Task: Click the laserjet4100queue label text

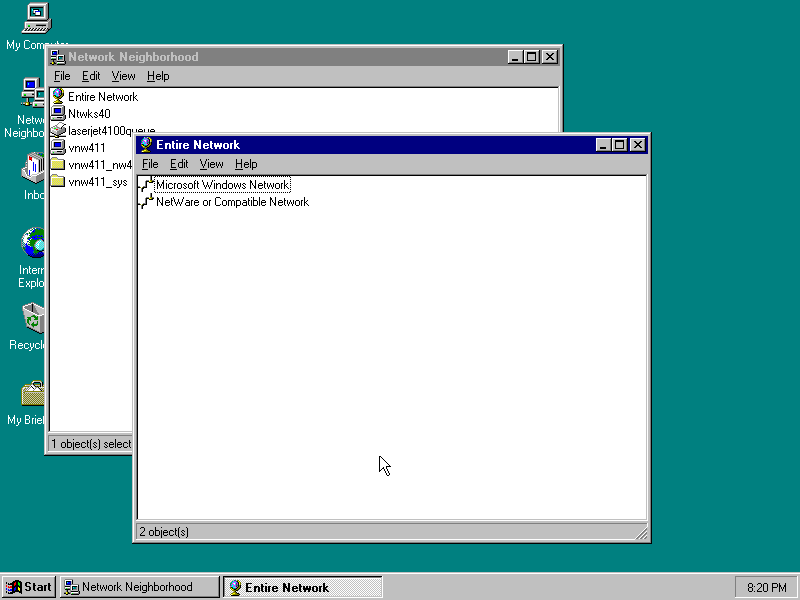Action: pos(112,131)
